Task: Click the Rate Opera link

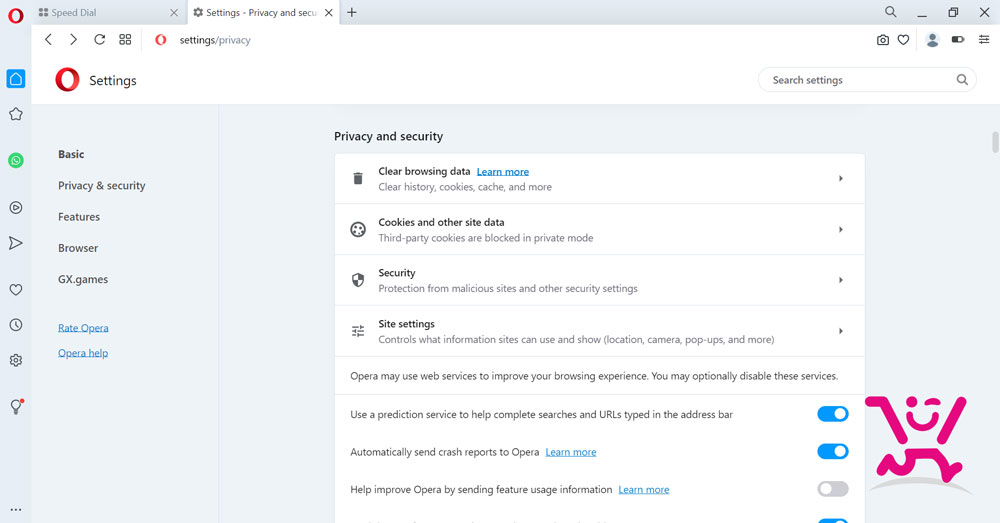Action: (83, 328)
